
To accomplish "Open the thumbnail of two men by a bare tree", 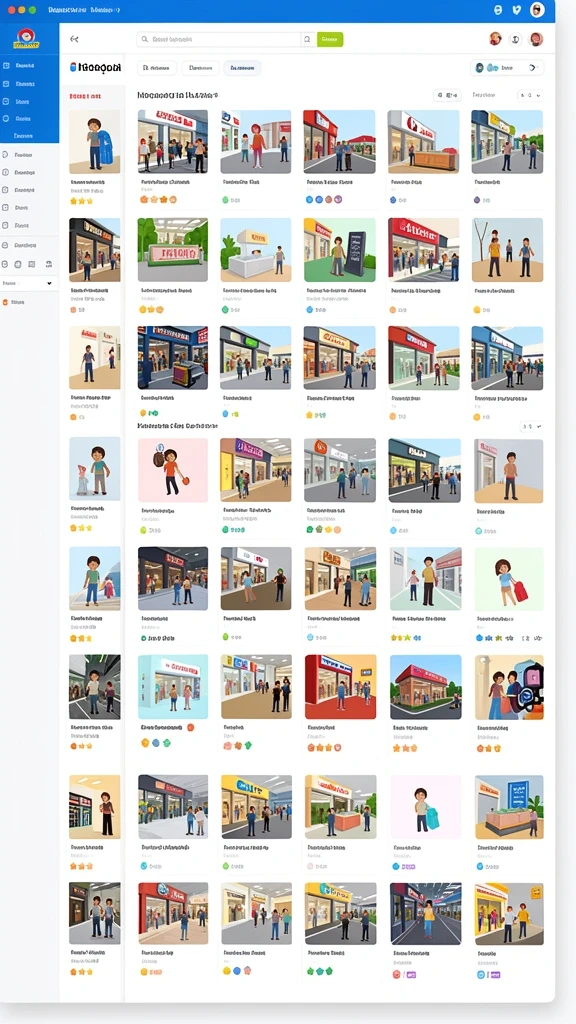I will point(507,249).
